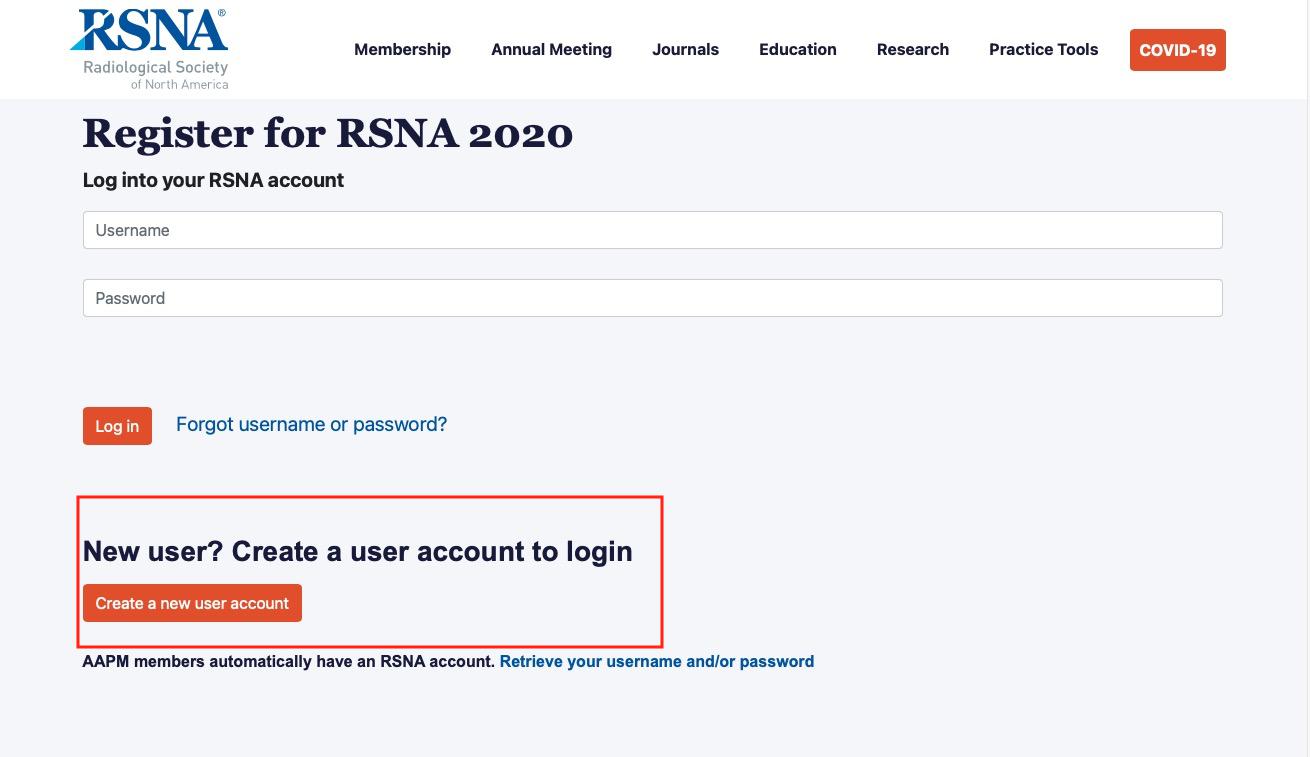1310x757 pixels.
Task: Open the Practice Tools menu
Action: [1043, 49]
